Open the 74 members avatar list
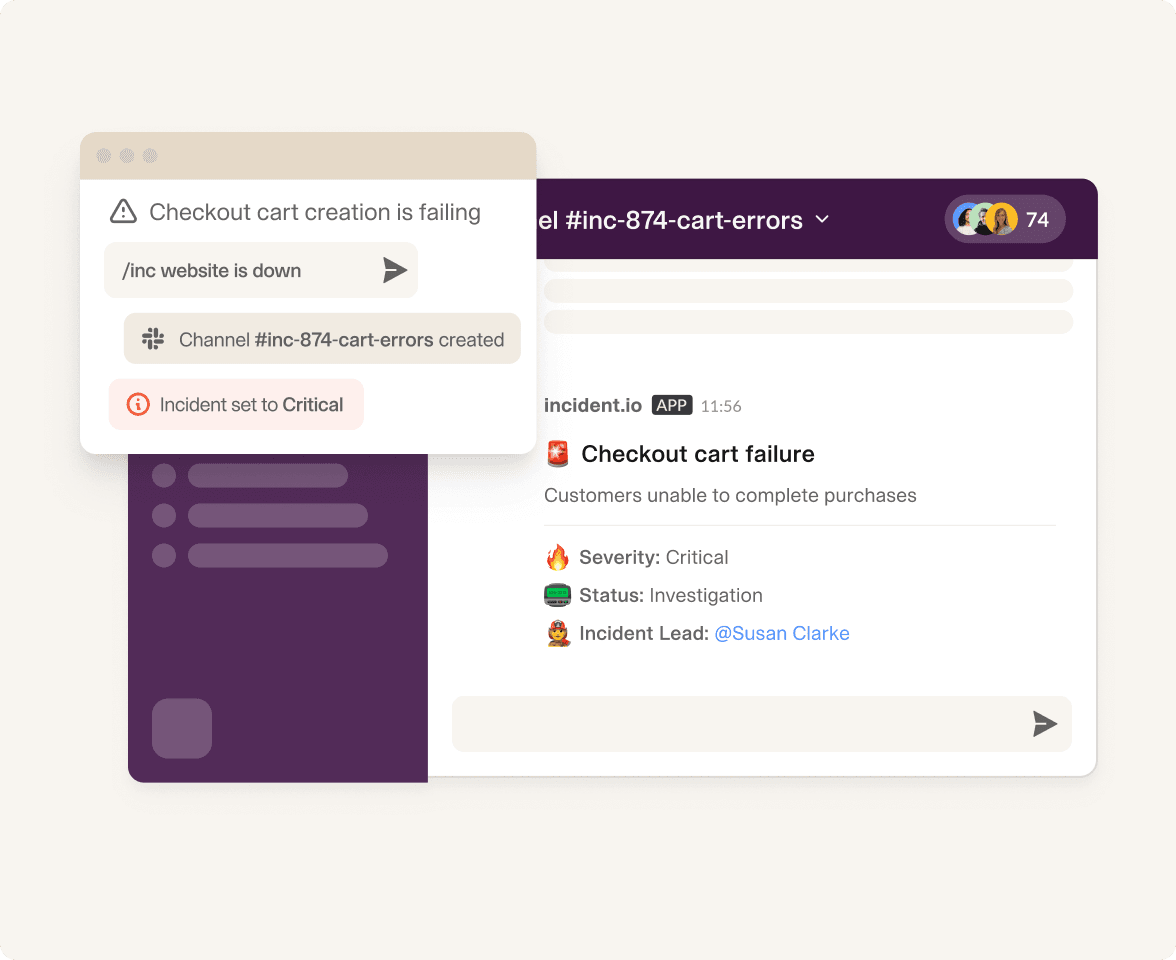Screen dimensions: 1176x960 coord(1004,219)
